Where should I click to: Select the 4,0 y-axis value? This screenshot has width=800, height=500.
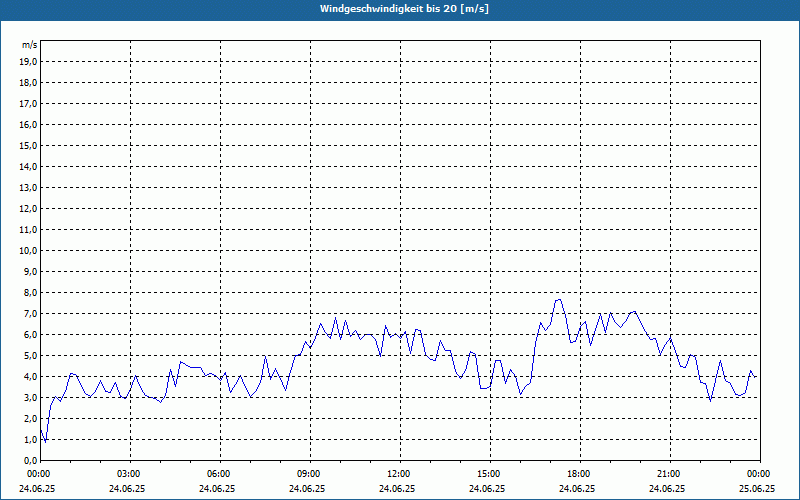coord(30,377)
